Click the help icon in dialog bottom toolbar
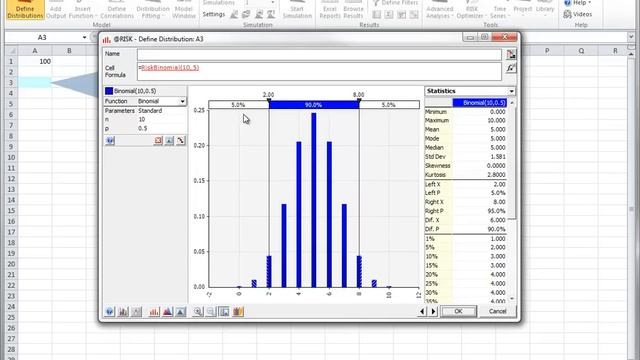 pos(109,312)
